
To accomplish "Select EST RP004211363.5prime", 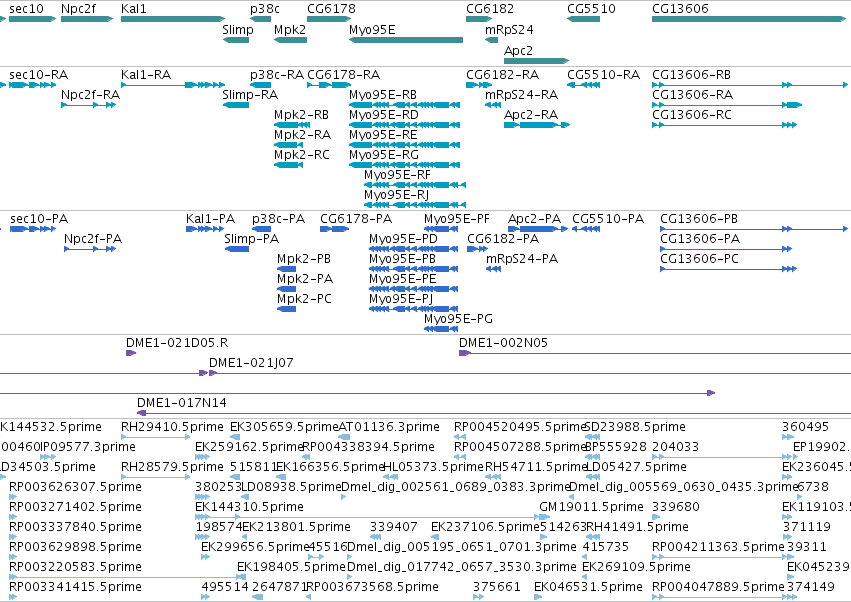I will point(718,547).
